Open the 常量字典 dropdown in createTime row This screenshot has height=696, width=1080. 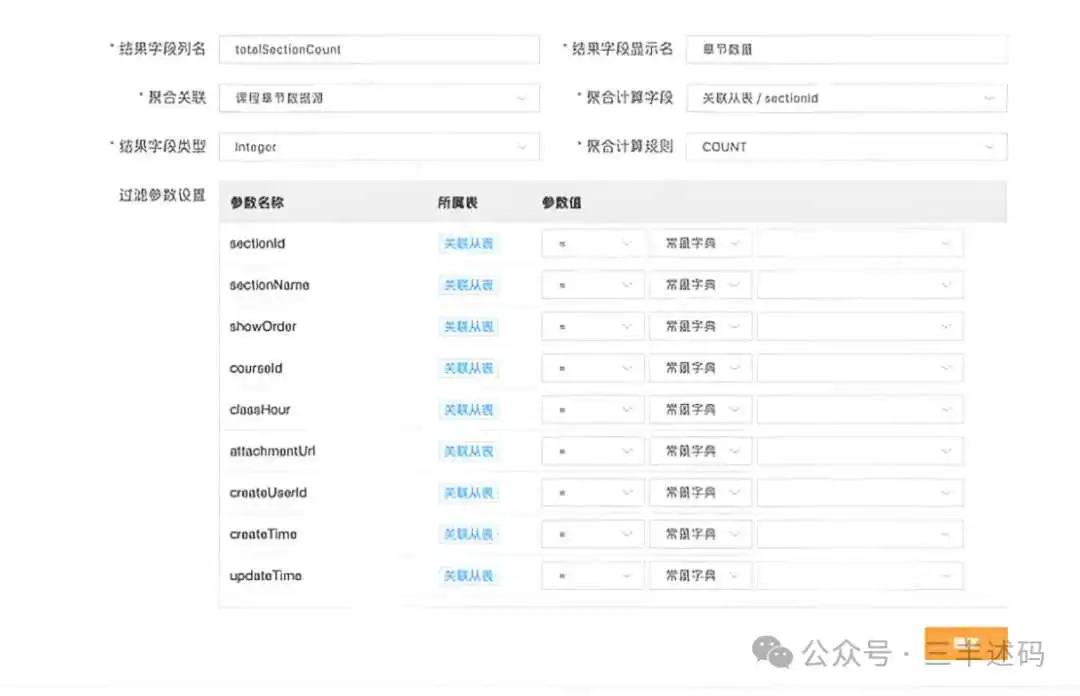700,534
